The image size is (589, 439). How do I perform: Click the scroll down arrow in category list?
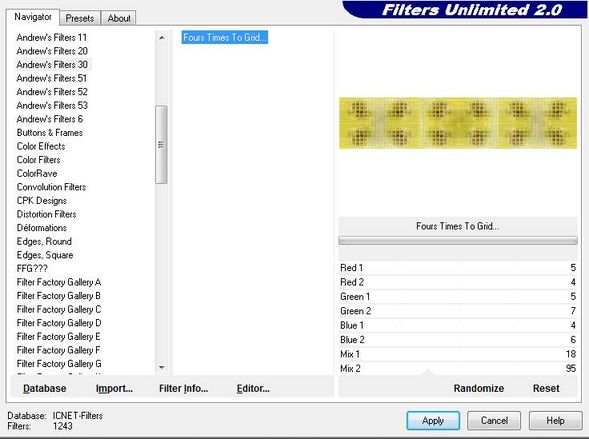pos(162,367)
